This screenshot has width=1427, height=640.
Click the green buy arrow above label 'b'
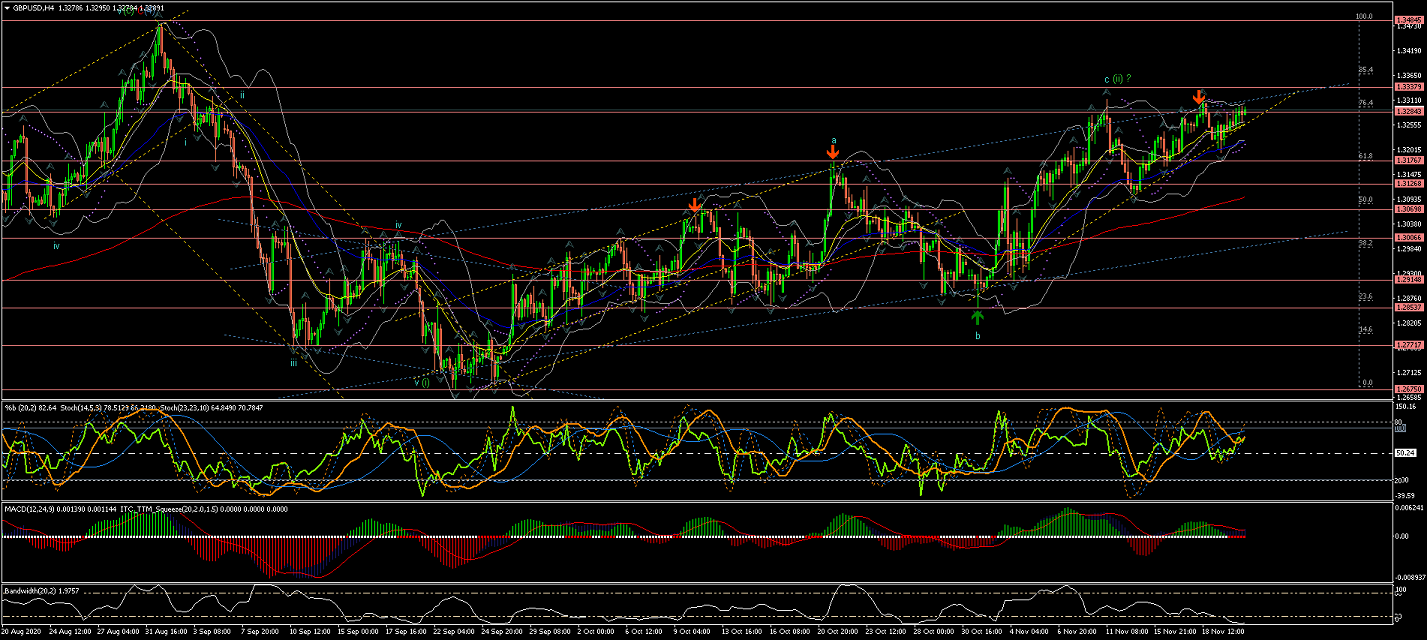(x=977, y=317)
